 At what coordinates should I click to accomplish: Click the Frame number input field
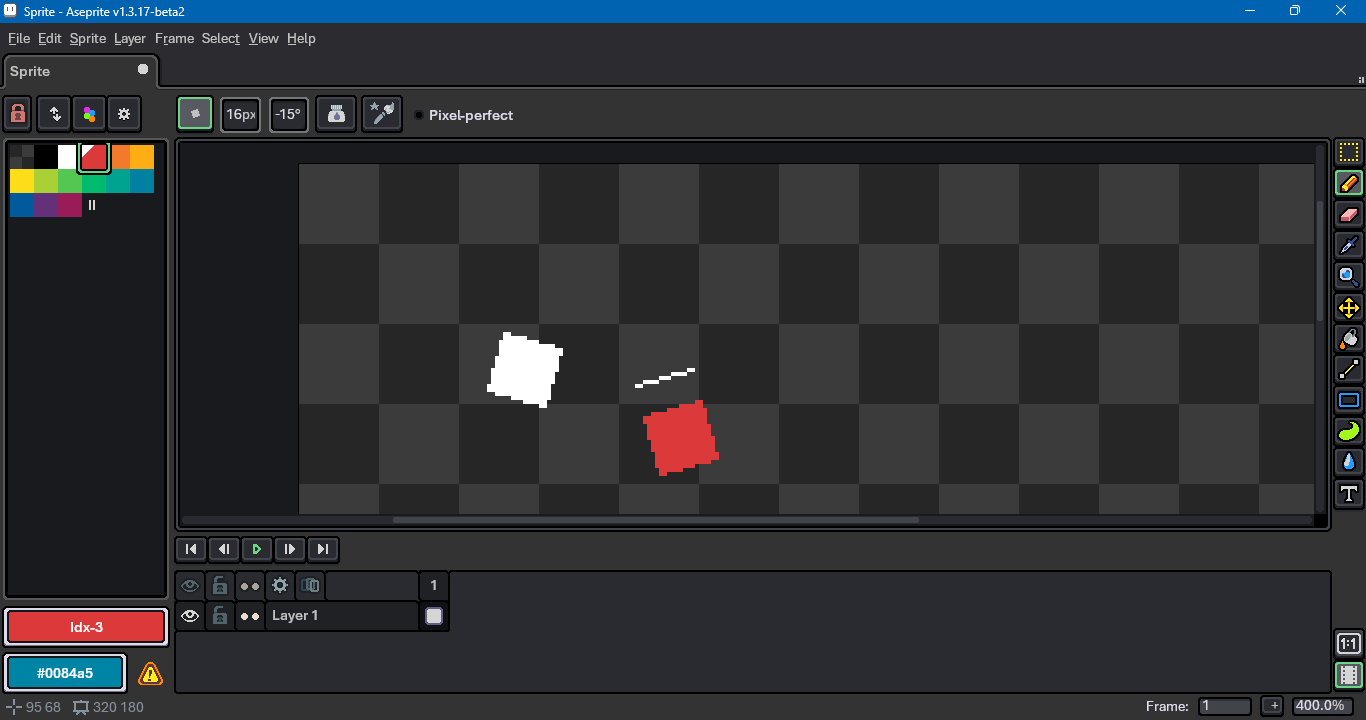(1225, 706)
